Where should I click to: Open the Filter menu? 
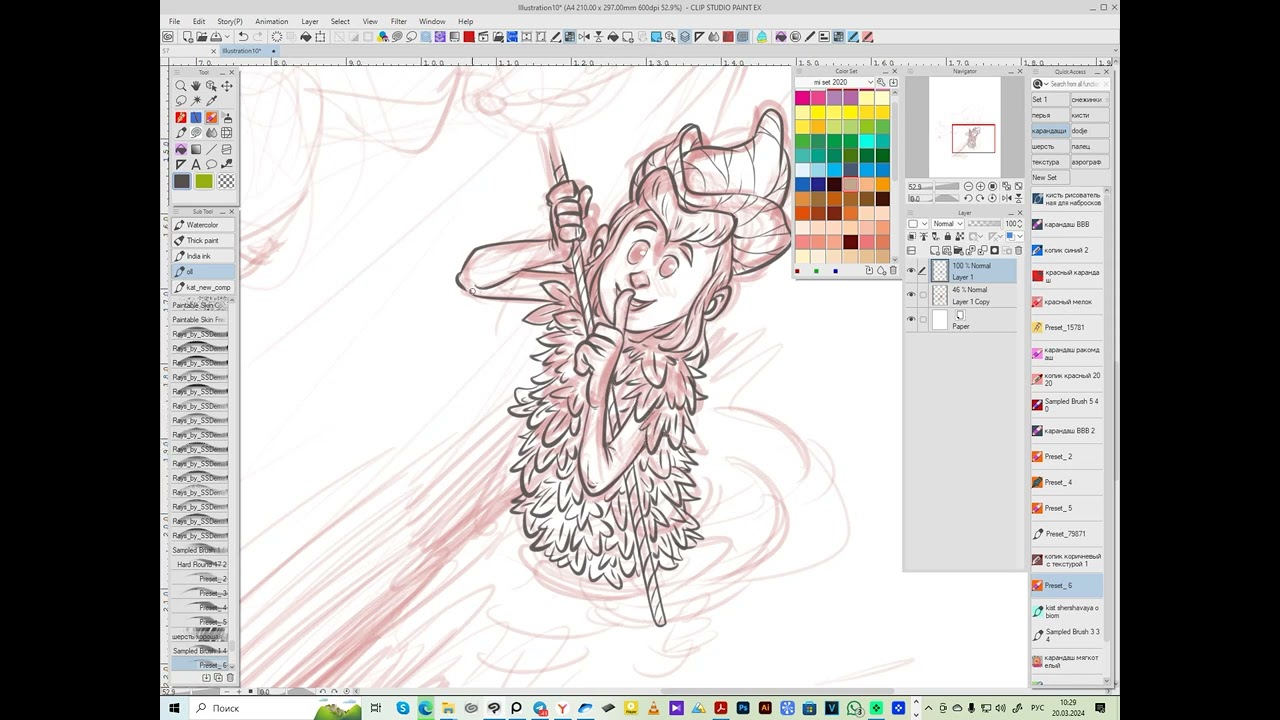point(399,21)
